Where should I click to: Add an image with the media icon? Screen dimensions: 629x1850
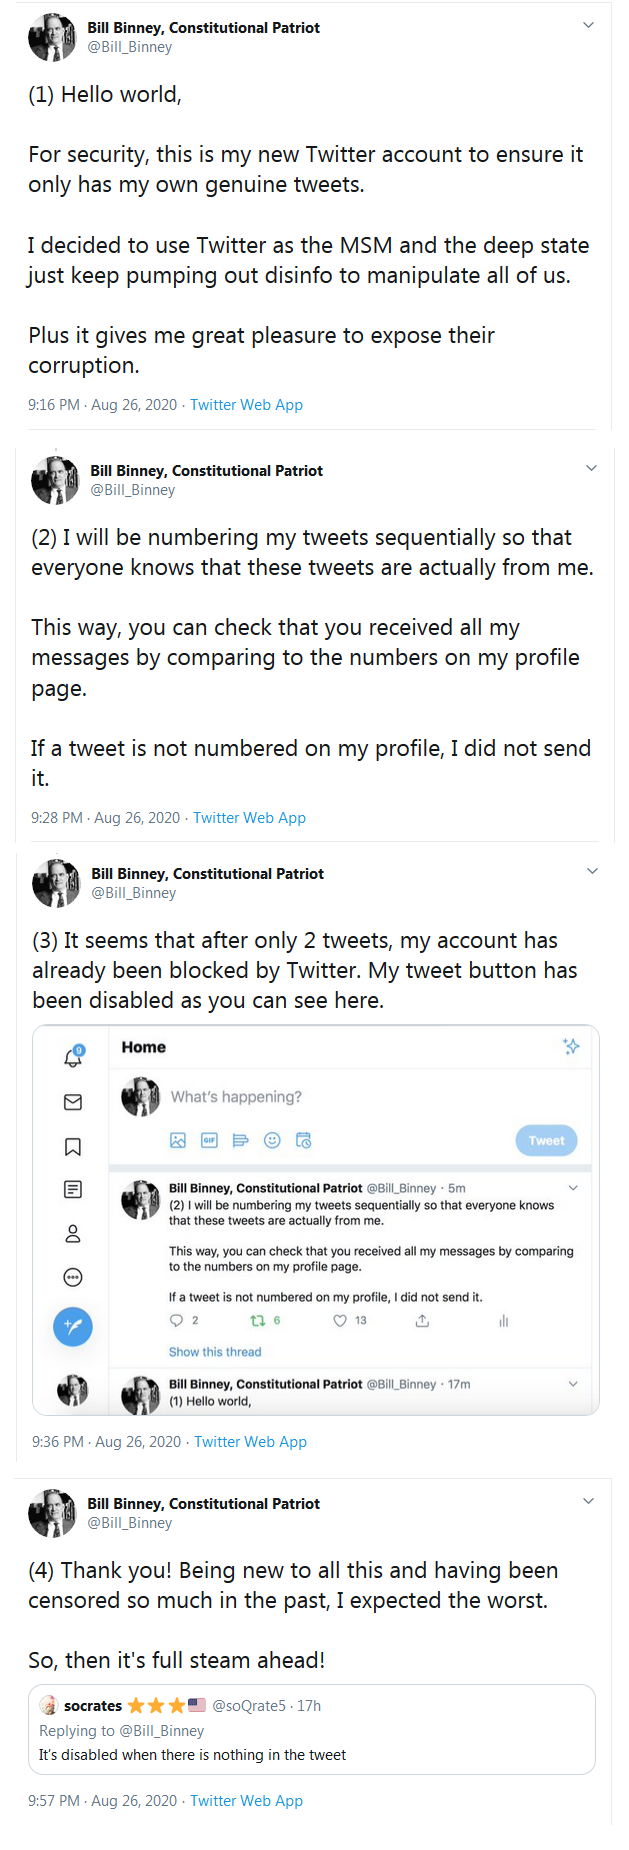tap(178, 1140)
